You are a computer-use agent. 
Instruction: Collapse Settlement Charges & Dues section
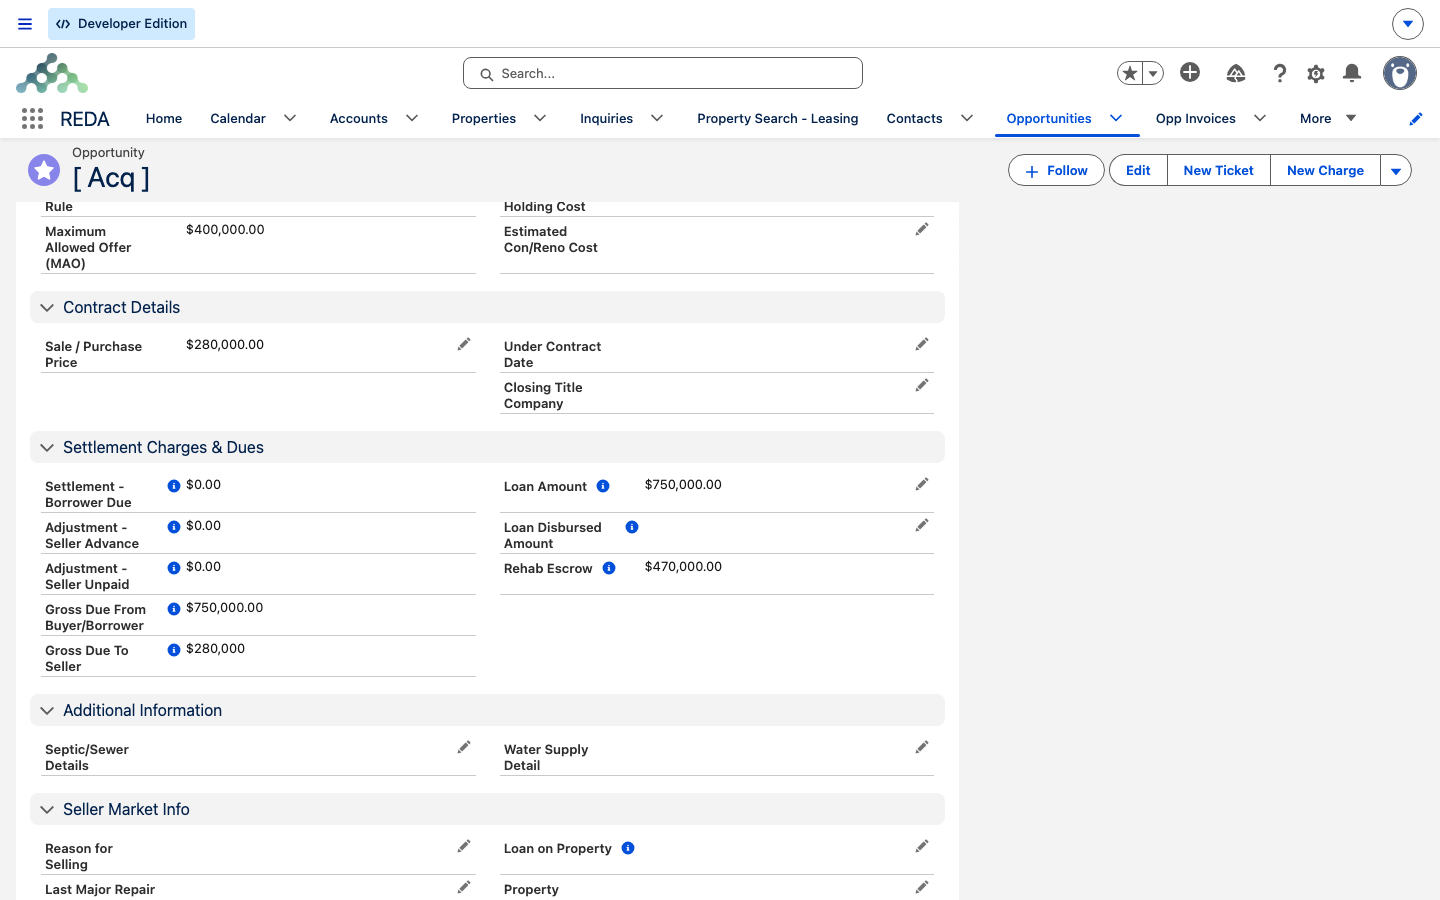[x=47, y=448]
